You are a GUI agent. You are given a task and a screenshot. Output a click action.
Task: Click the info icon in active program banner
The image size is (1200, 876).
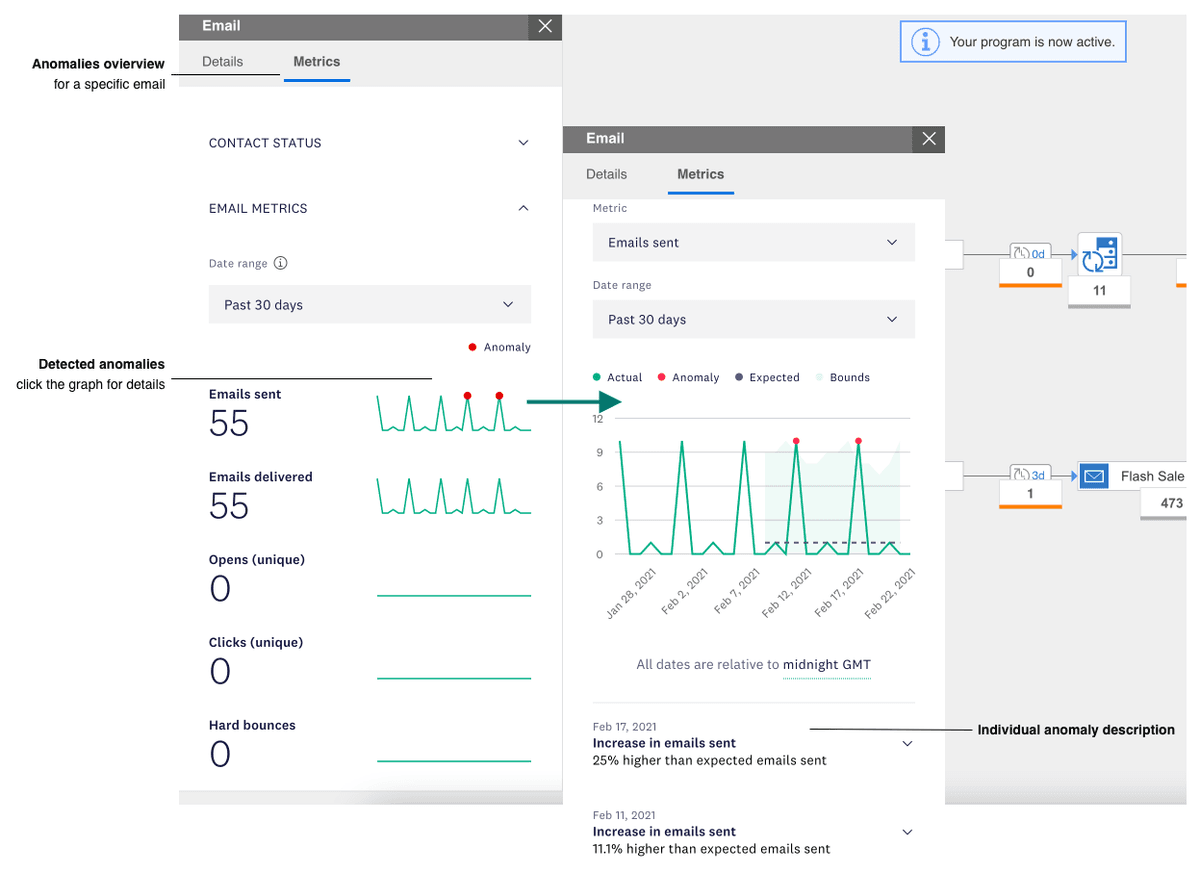tap(927, 42)
